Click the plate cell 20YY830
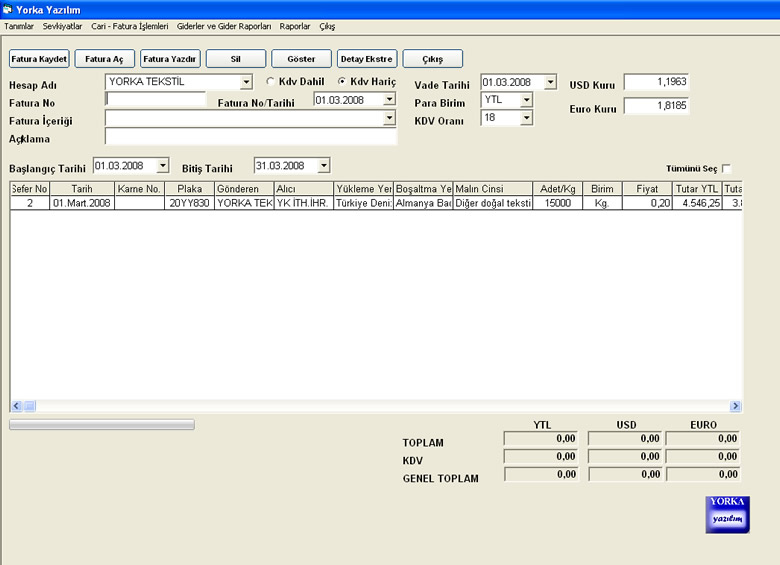Screen dimensions: 780x565 (190, 203)
